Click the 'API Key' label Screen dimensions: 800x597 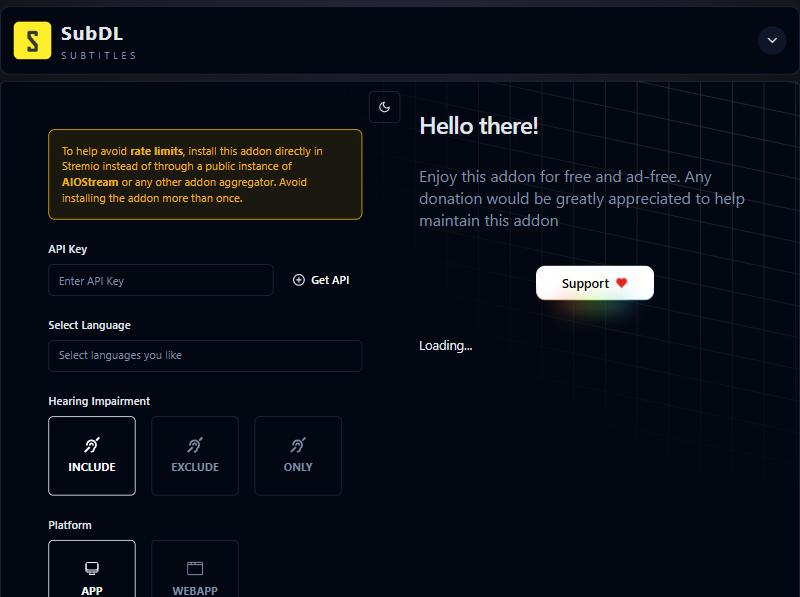[68, 249]
